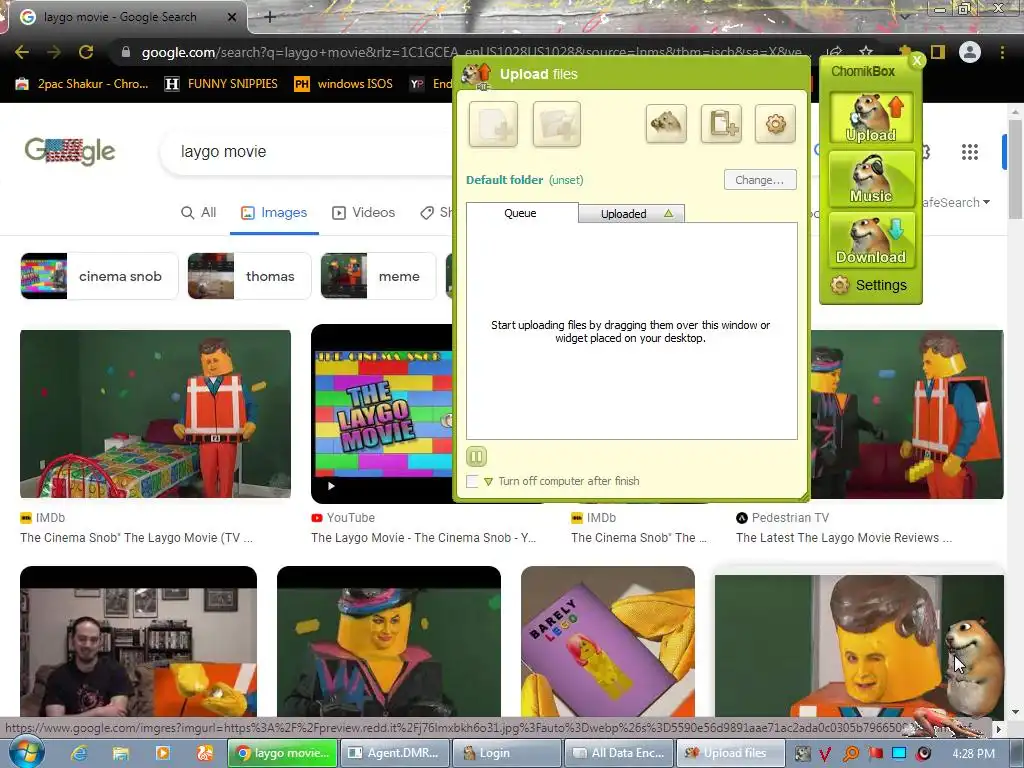1024x768 pixels.
Task: Open the Barely Lego image thumbnail
Action: [x=608, y=641]
